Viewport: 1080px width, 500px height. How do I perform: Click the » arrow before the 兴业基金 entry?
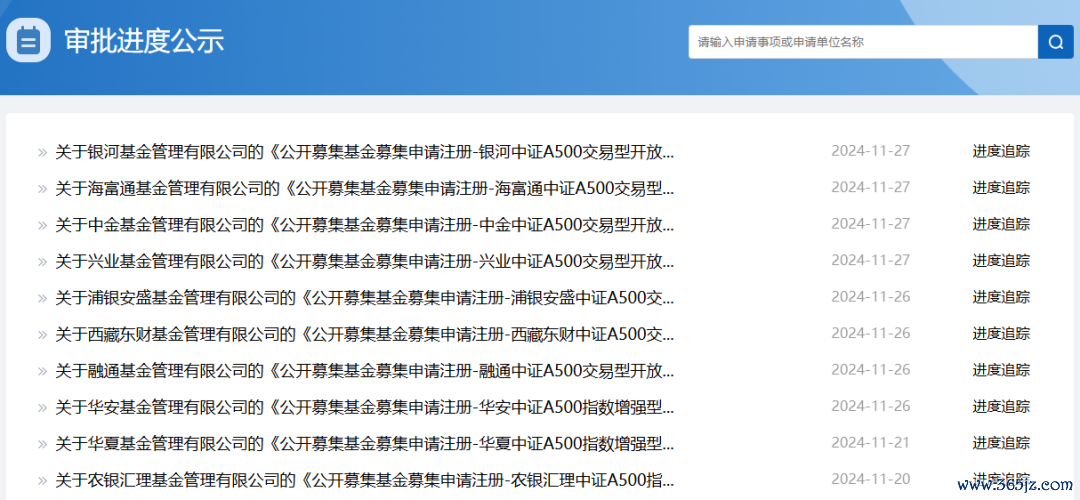[x=42, y=262]
